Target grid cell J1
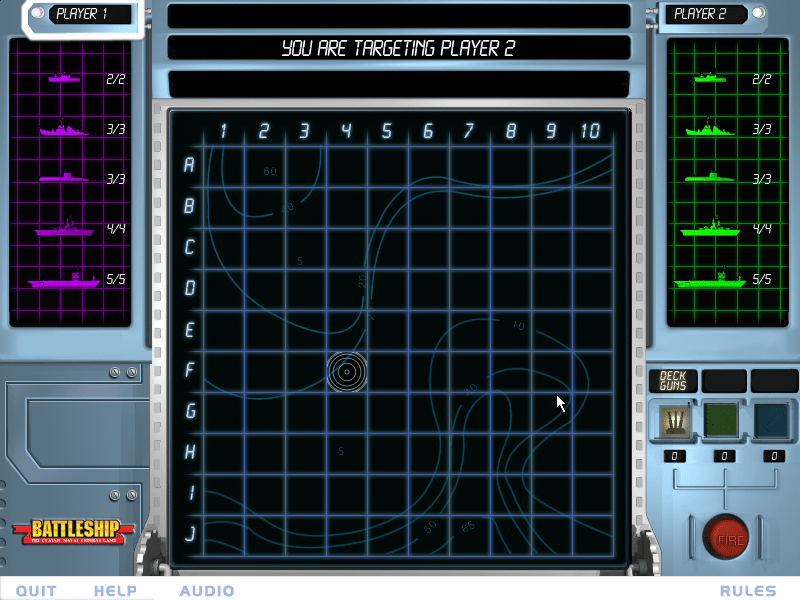 [x=224, y=536]
